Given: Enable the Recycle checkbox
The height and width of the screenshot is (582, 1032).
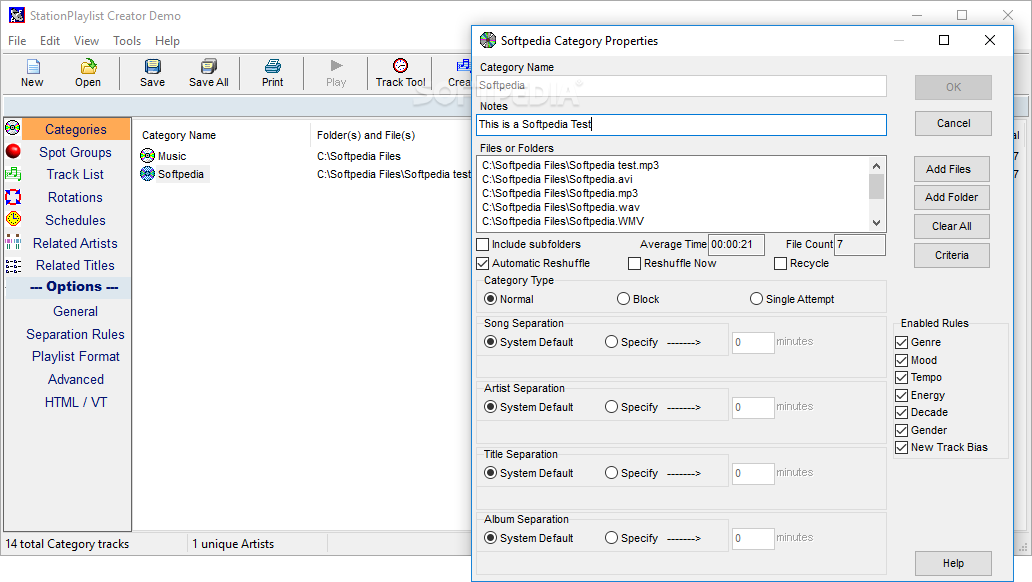Looking at the screenshot, I should (781, 263).
